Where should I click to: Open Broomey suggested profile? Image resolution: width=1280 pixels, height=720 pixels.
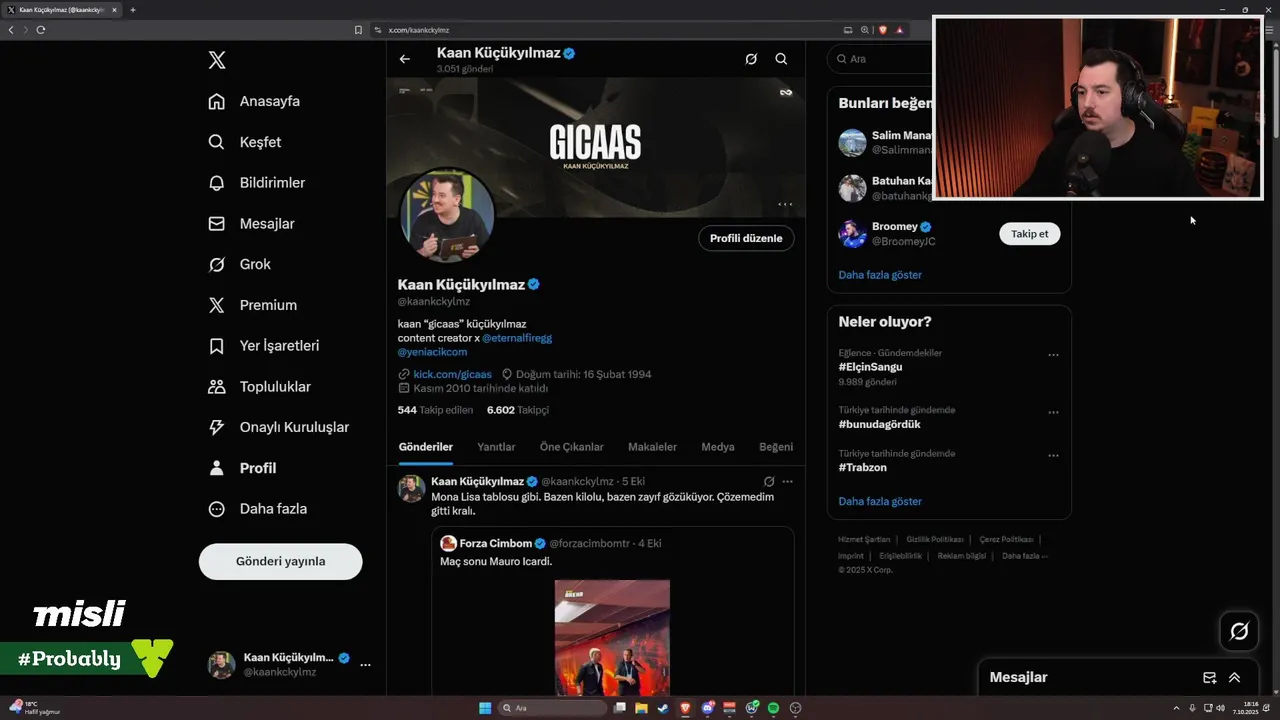point(894,227)
